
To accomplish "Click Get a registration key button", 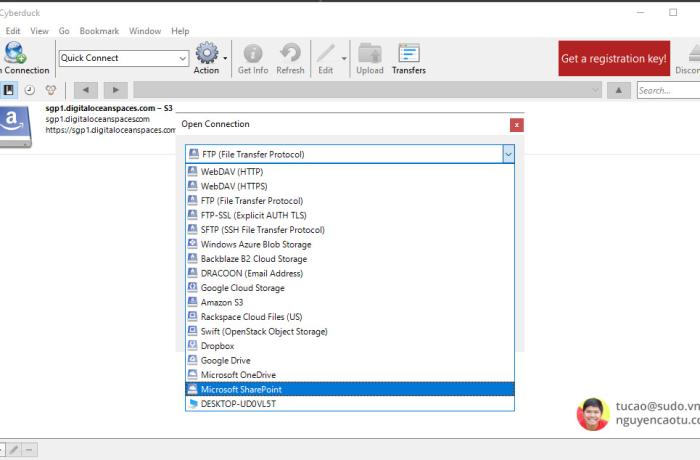I will pos(614,59).
